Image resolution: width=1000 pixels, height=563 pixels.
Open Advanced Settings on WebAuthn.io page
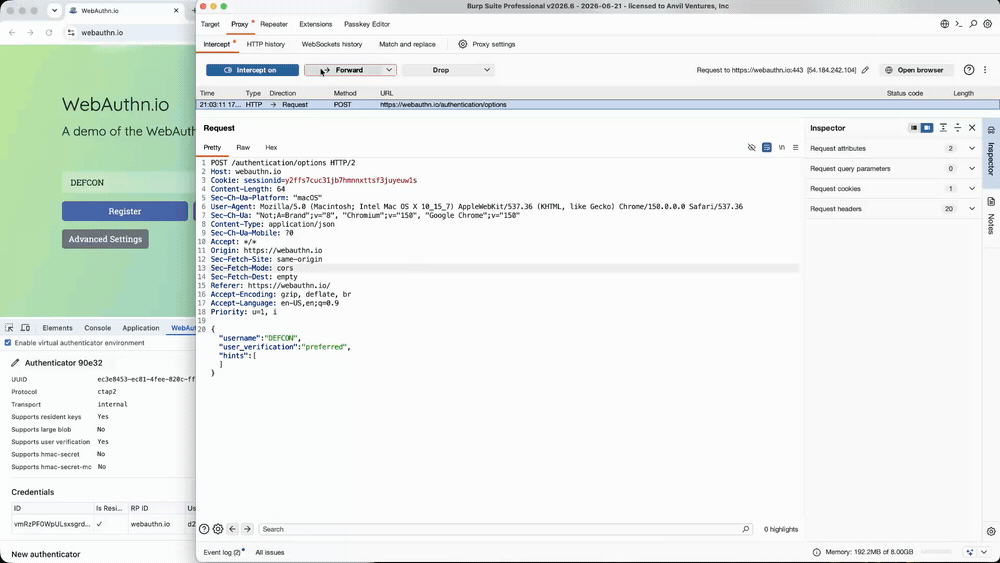(x=105, y=239)
